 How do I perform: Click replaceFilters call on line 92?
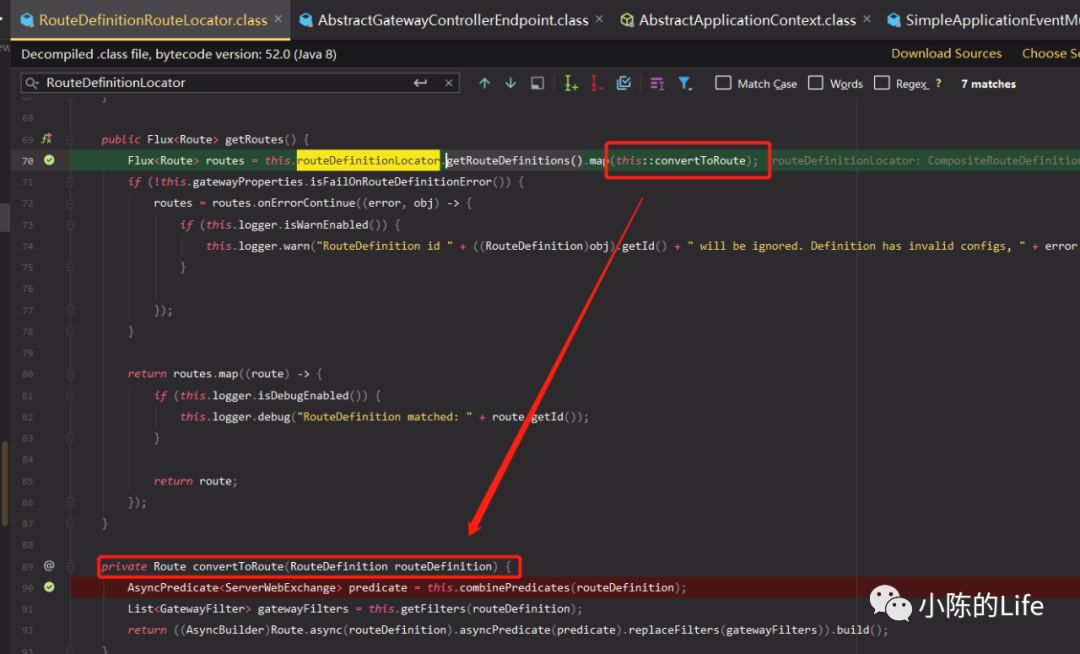coord(674,630)
